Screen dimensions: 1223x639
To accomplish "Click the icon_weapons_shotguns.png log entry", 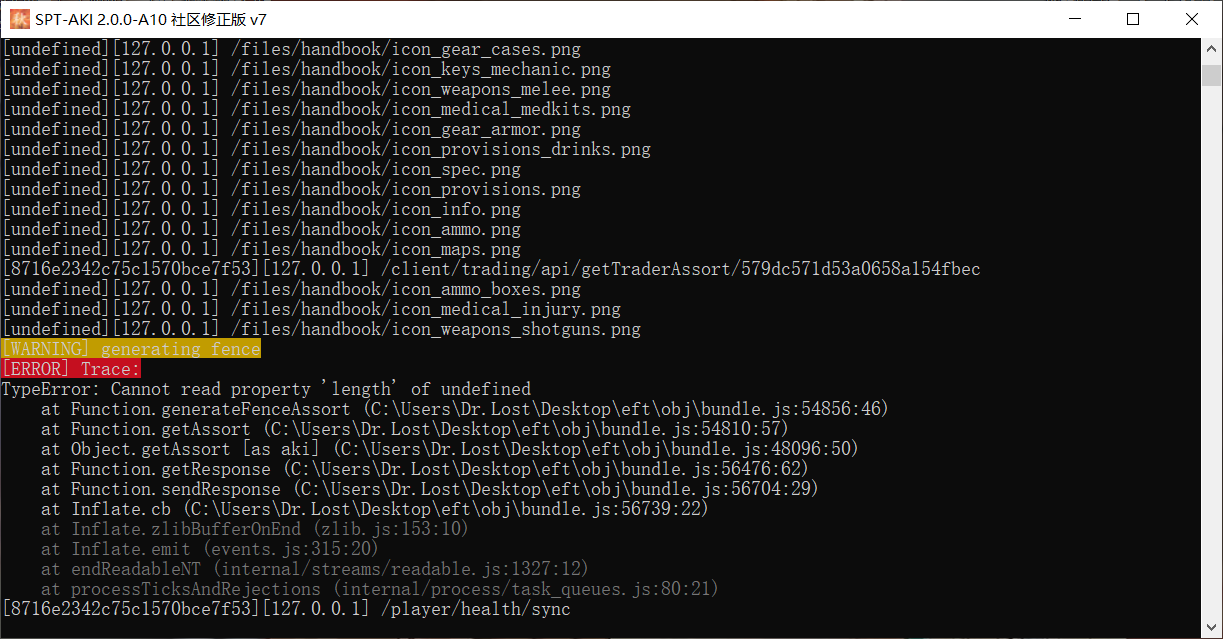I will coord(321,329).
